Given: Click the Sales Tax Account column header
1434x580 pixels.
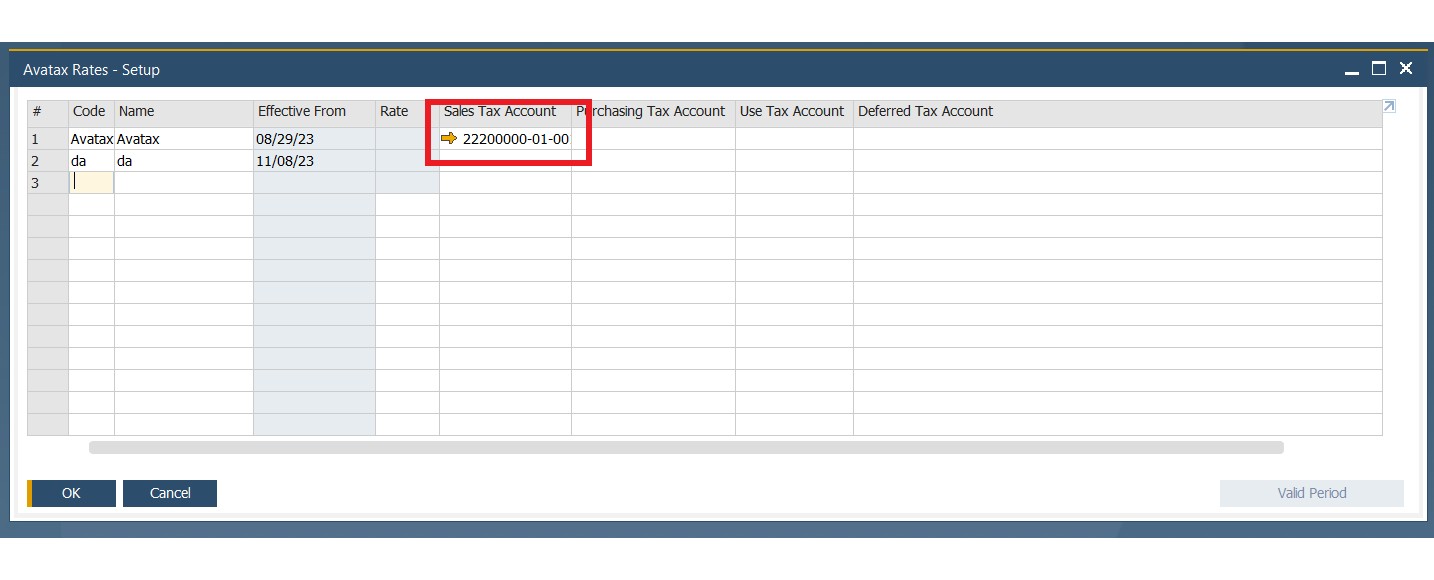Looking at the screenshot, I should pos(505,112).
